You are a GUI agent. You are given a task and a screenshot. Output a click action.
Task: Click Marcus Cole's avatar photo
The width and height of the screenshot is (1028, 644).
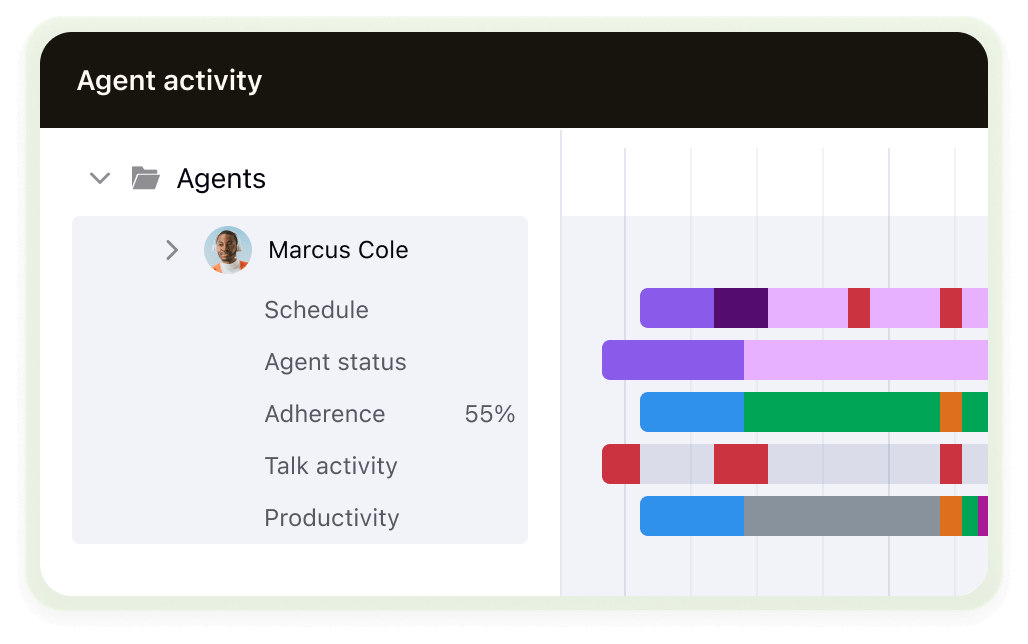[225, 249]
